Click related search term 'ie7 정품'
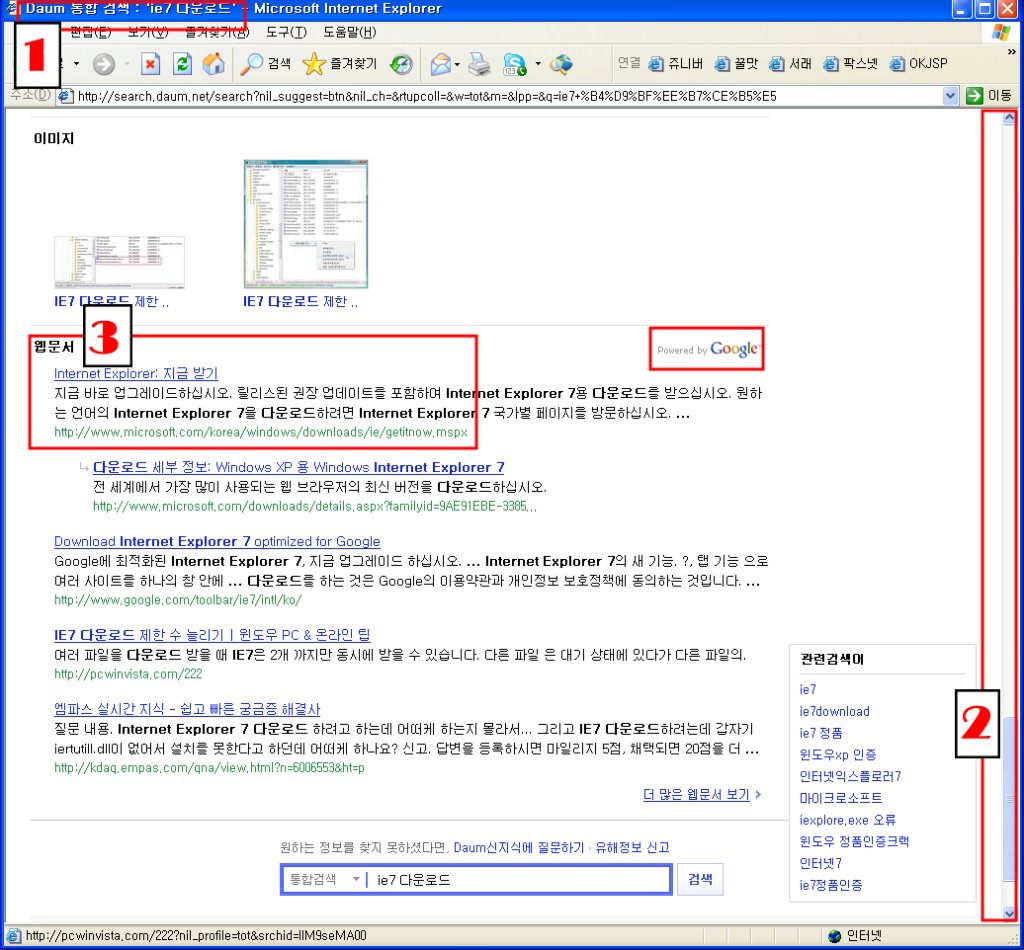The image size is (1024, 950). pos(821,733)
